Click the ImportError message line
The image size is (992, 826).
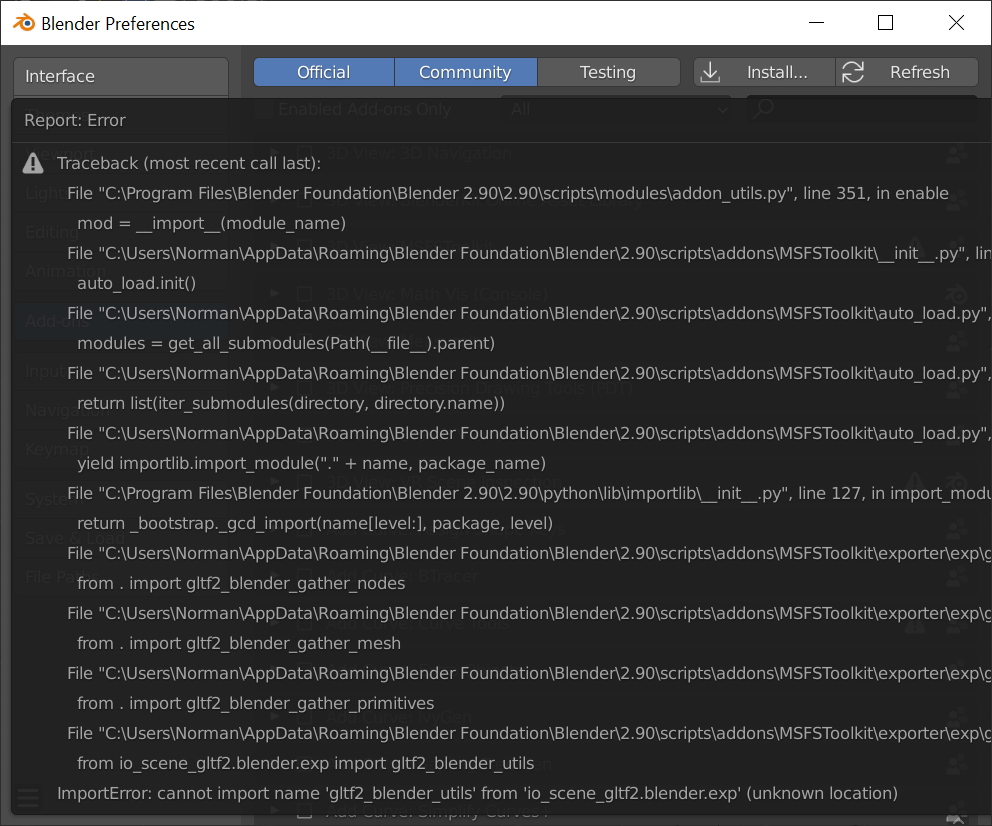(x=478, y=794)
